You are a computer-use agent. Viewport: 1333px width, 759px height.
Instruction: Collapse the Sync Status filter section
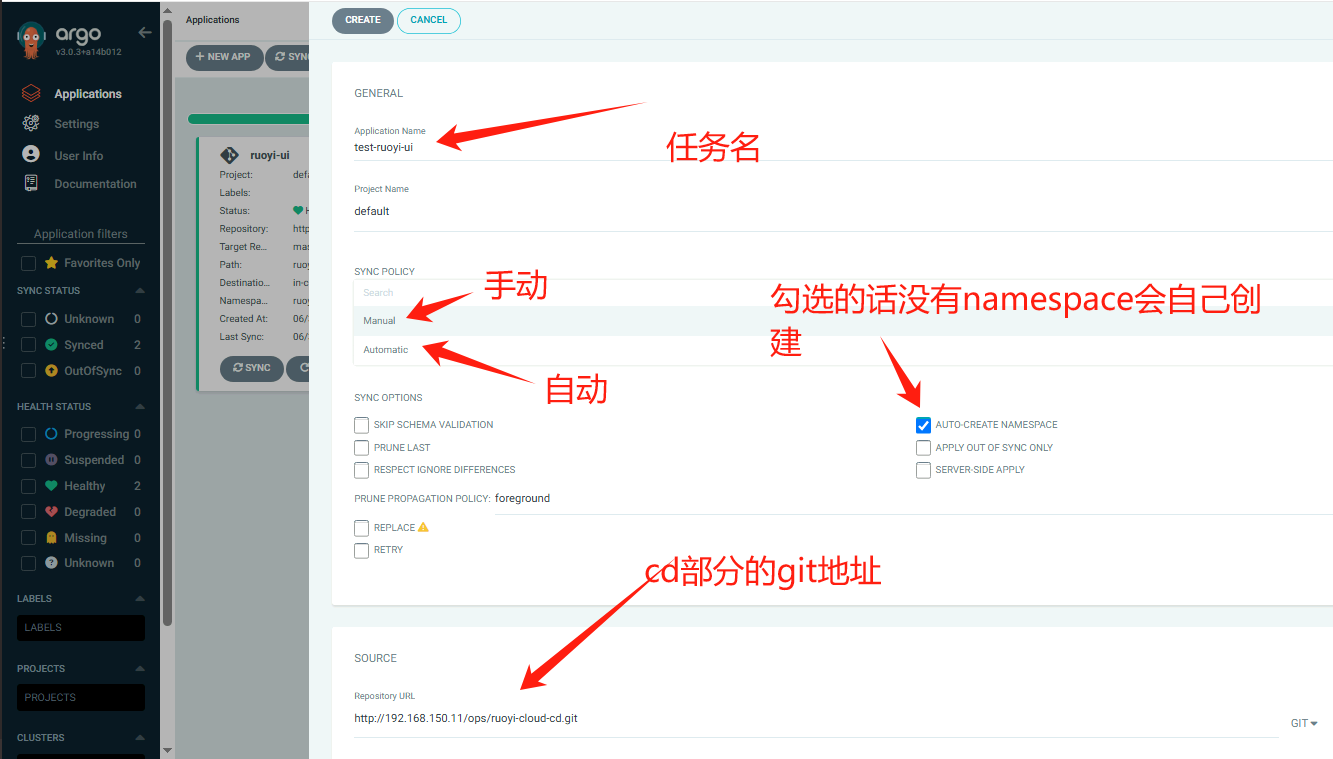(139, 291)
